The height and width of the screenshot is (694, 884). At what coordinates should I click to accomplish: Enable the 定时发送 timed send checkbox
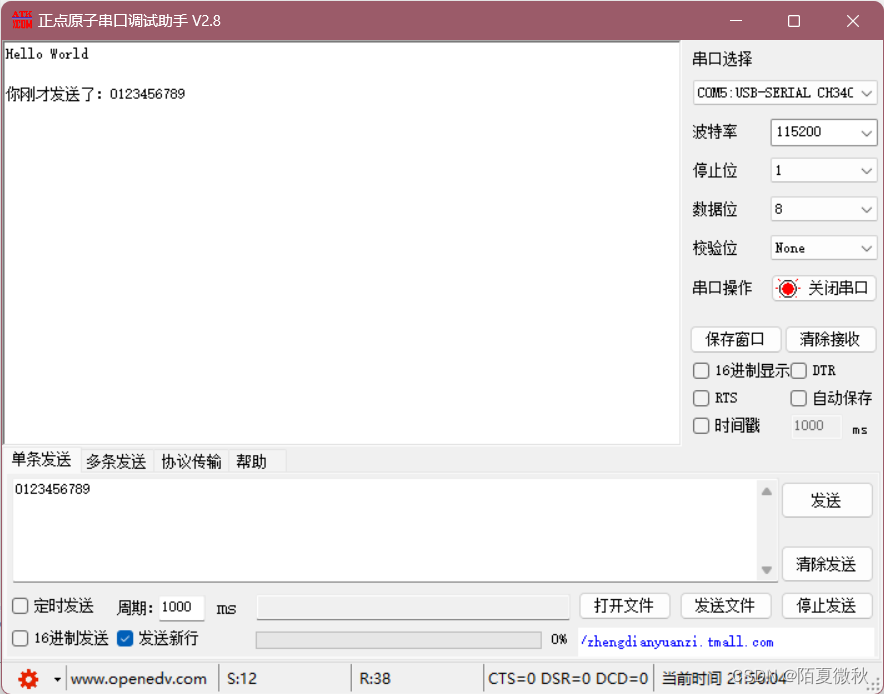(18, 606)
